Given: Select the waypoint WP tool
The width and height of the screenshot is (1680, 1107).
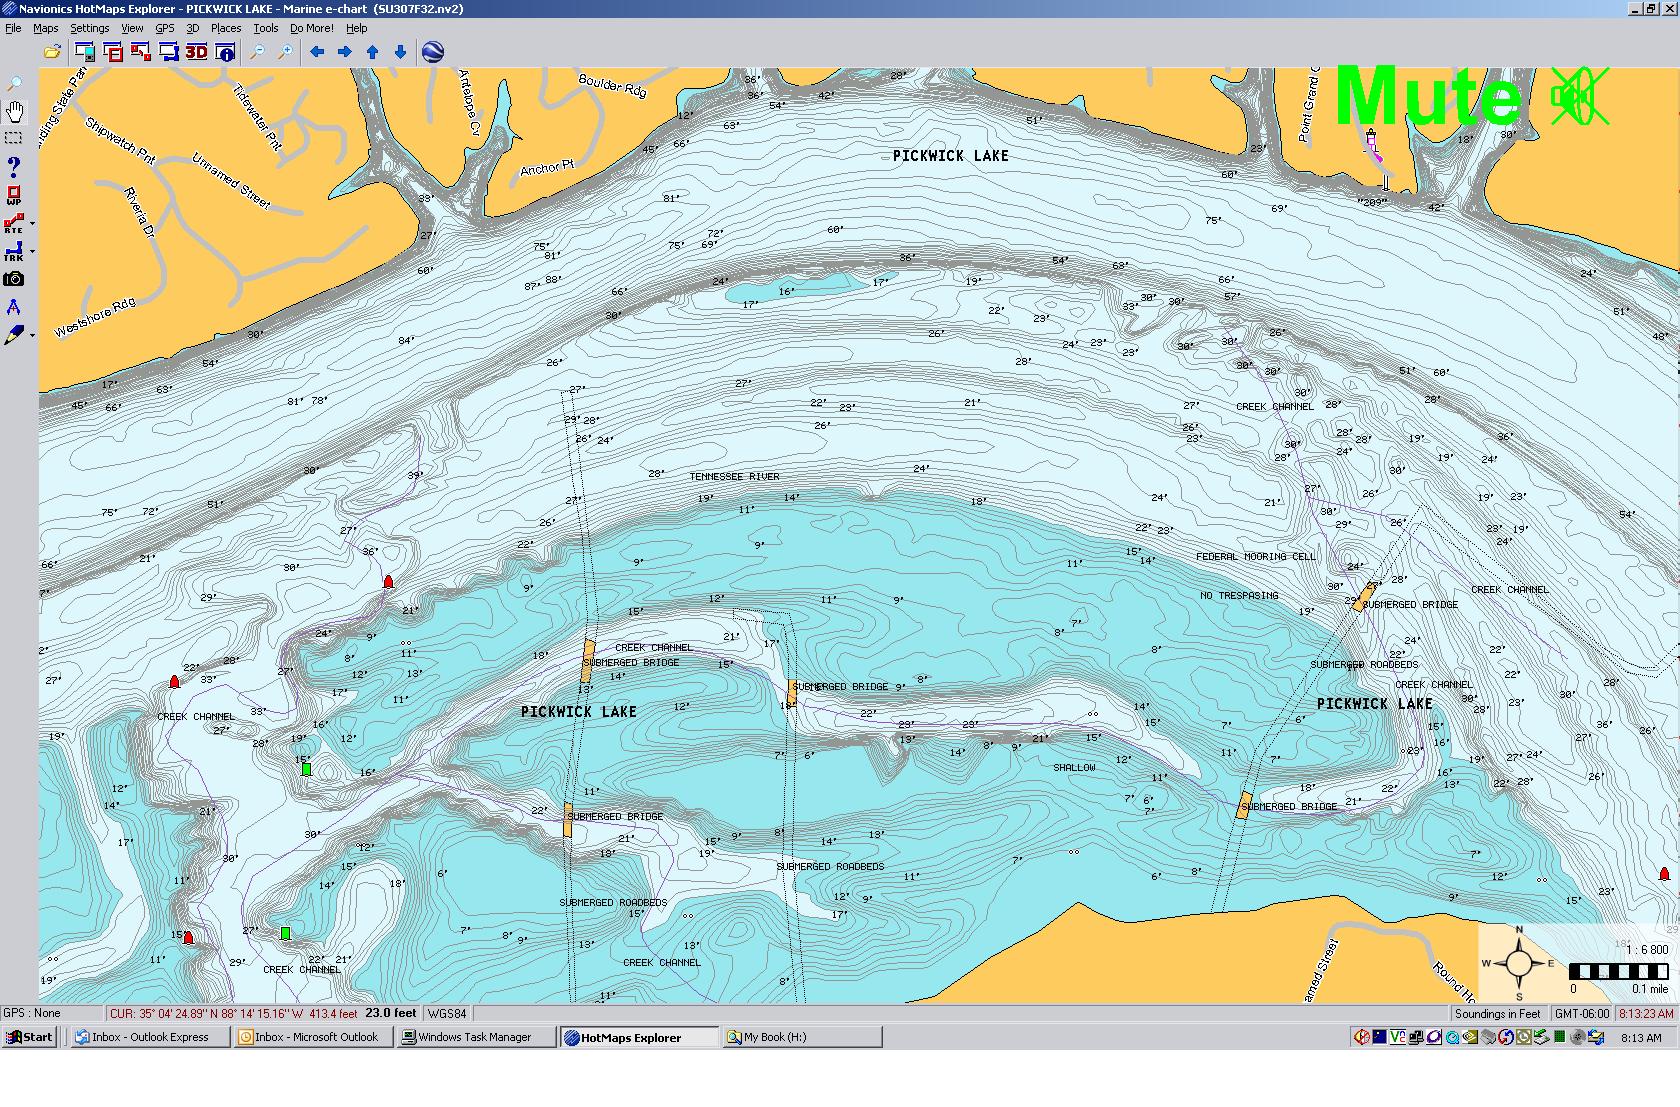Looking at the screenshot, I should [14, 195].
